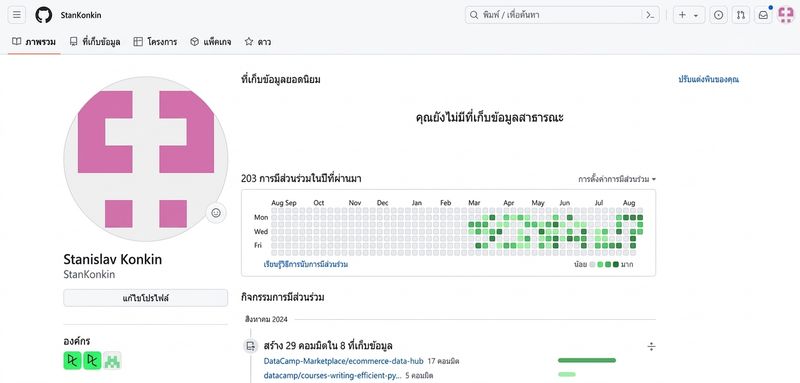The height and width of the screenshot is (383, 800).
Task: Click the ecommerce-data-hub commit progress bar
Action: pyautogui.click(x=587, y=360)
